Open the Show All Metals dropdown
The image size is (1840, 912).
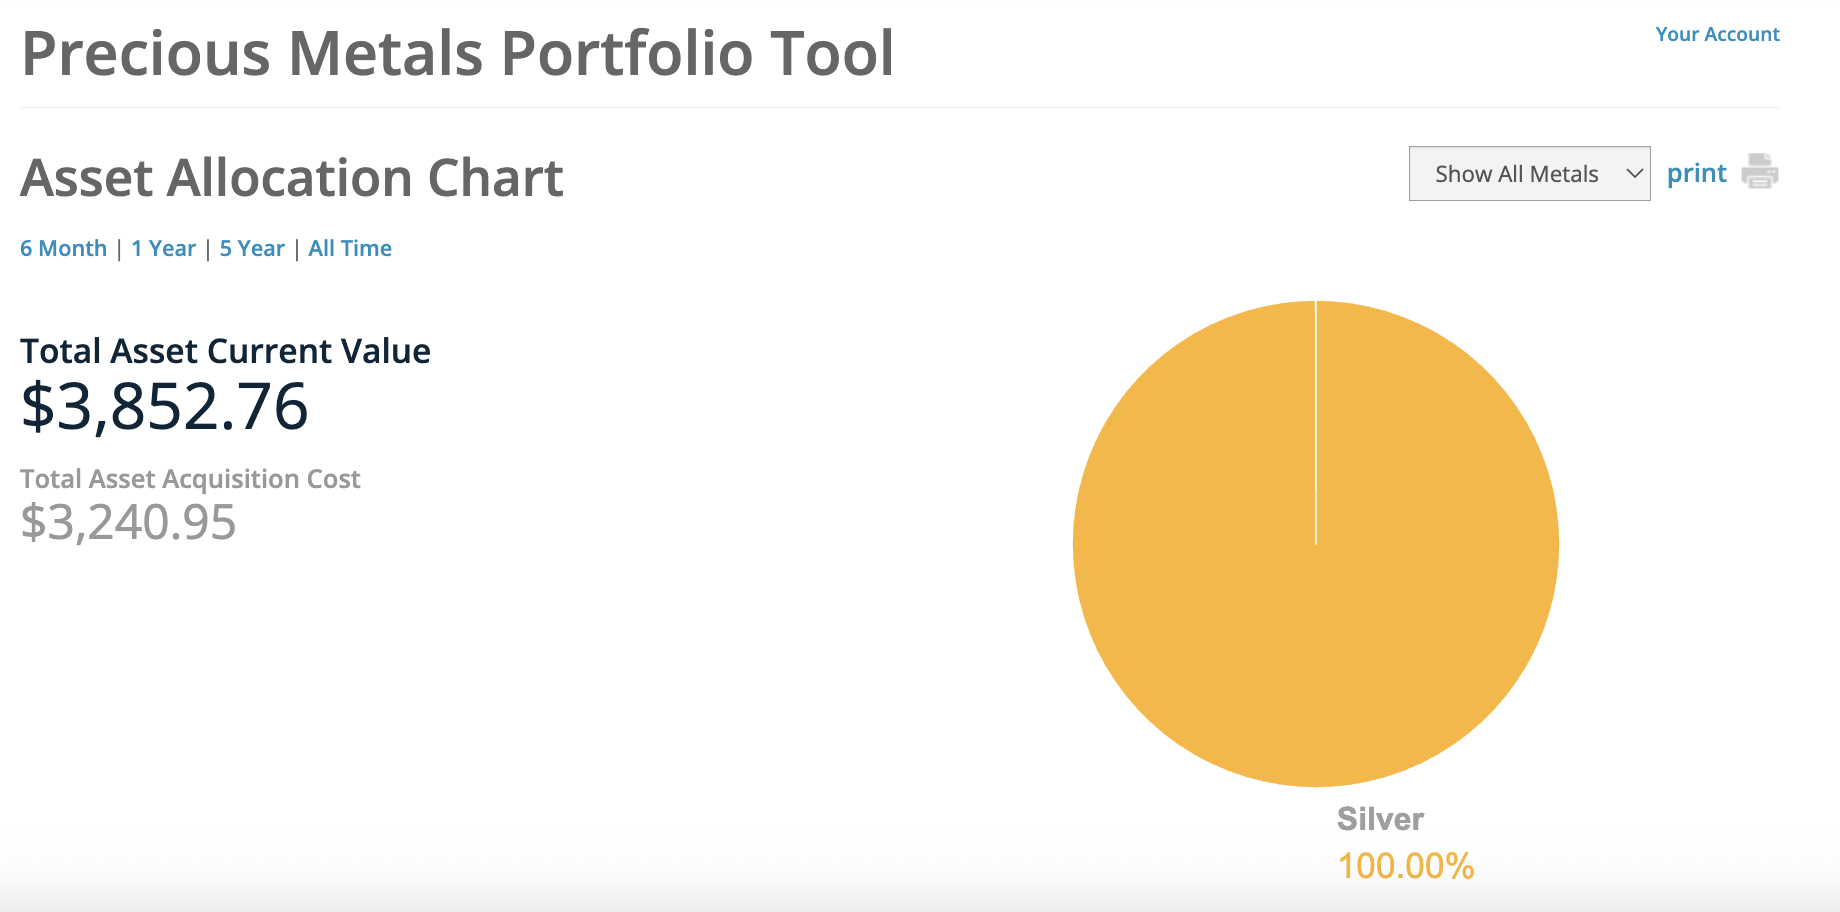[x=1529, y=174]
